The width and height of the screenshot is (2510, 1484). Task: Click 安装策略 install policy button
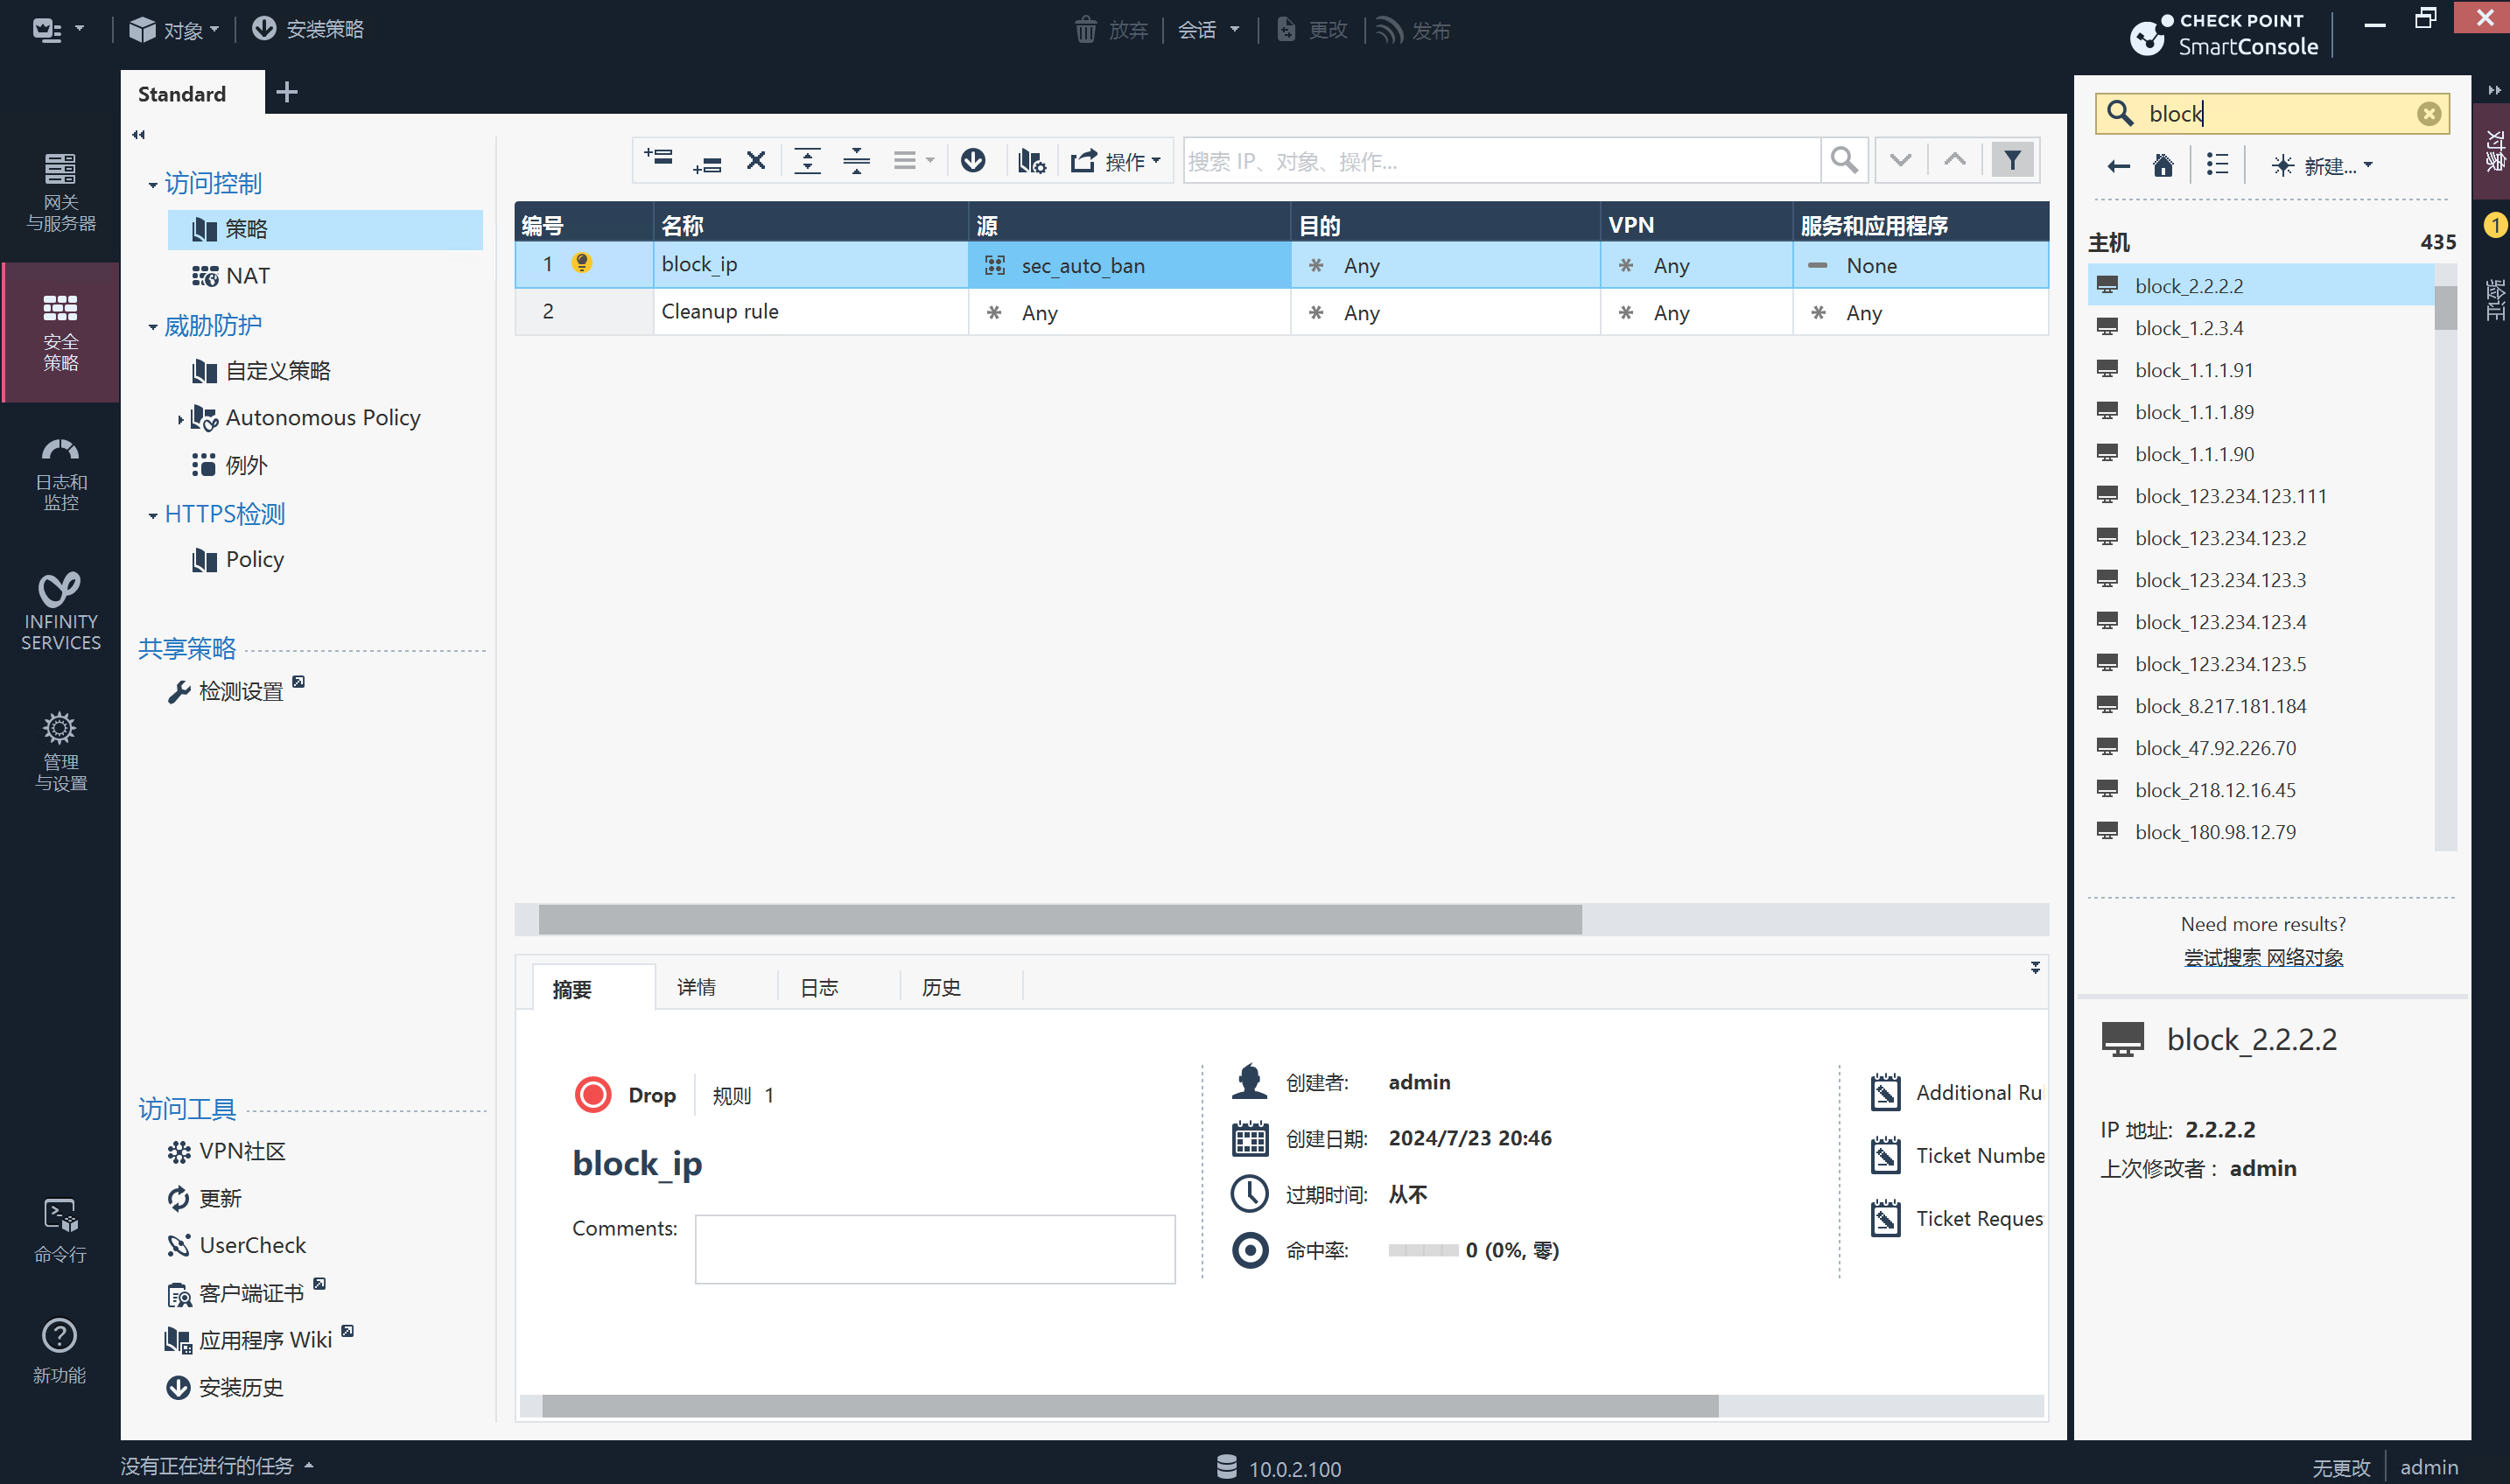click(308, 29)
